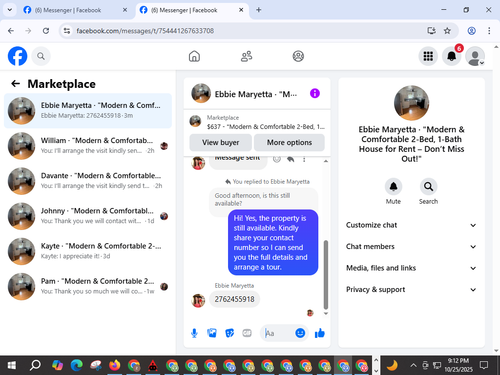Viewport: 500px width, 375px height.
Task: Click the chat scrollbar thumb
Action: pos(326,275)
